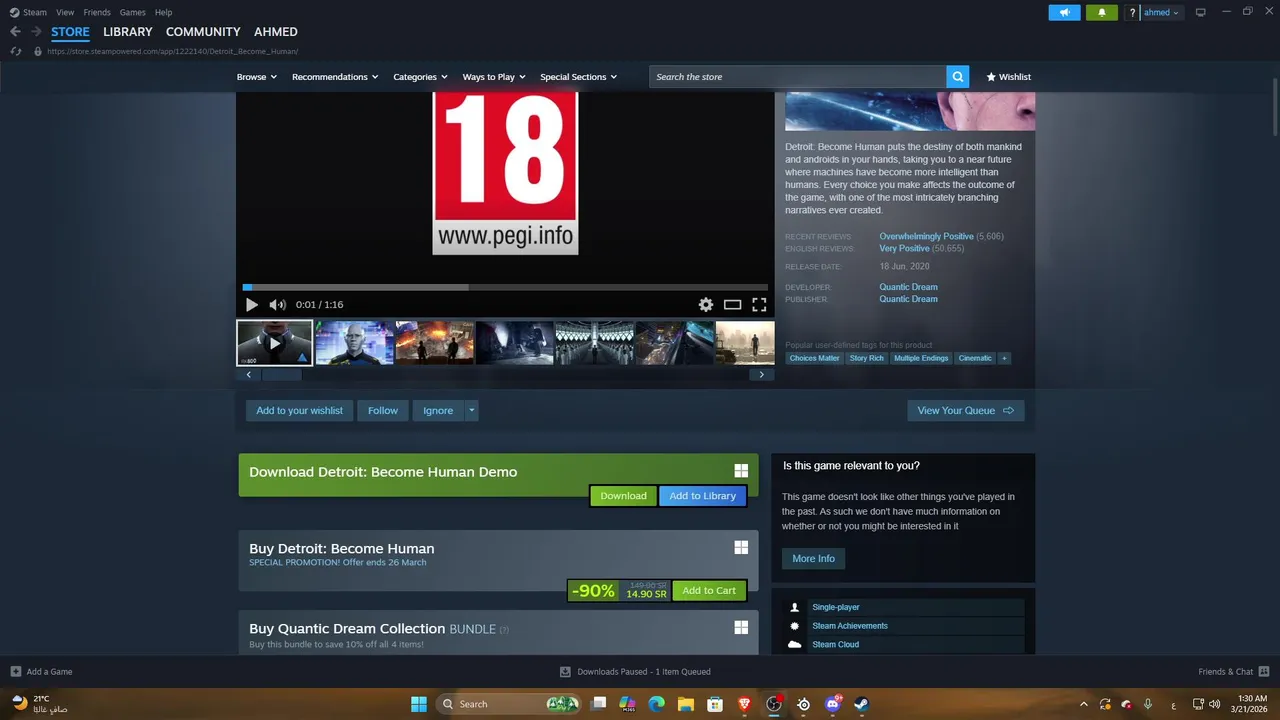Open the AHMED profile tab
Screen dimensions: 1280x720
tap(276, 32)
